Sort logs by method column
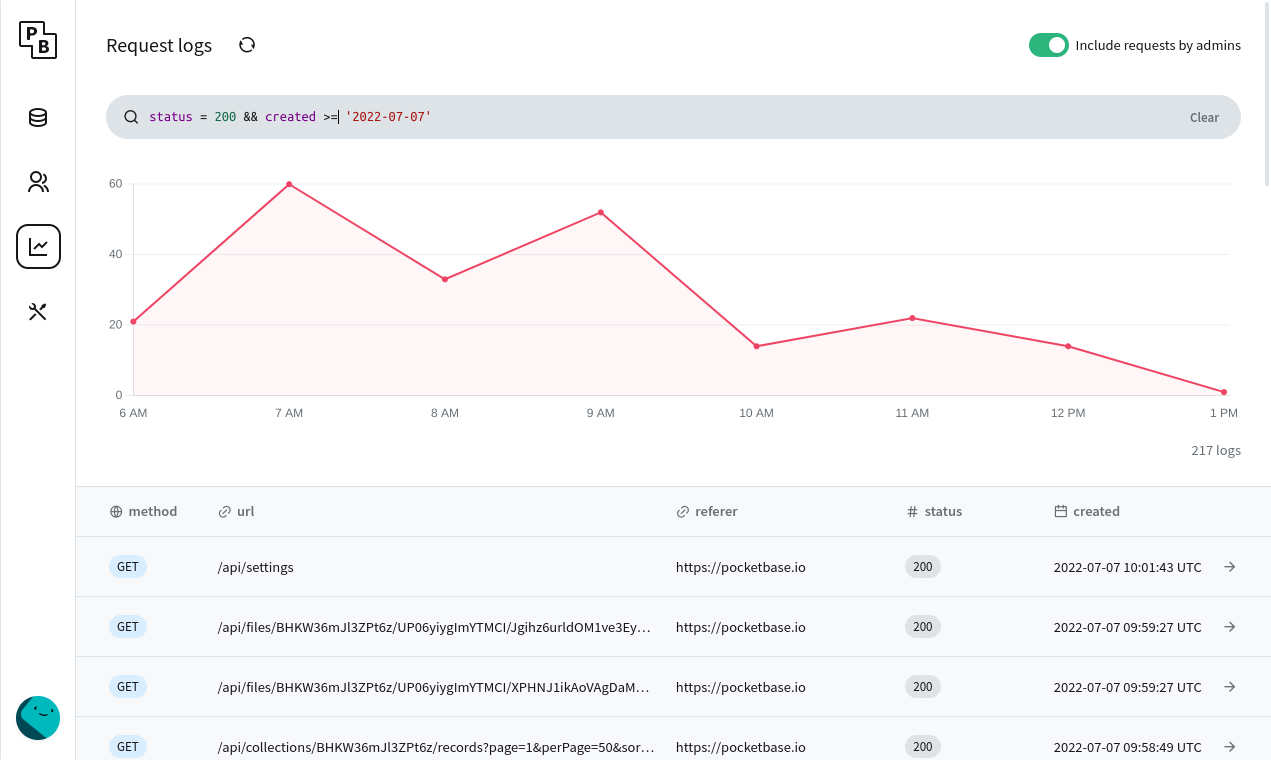1271x760 pixels. click(x=143, y=511)
